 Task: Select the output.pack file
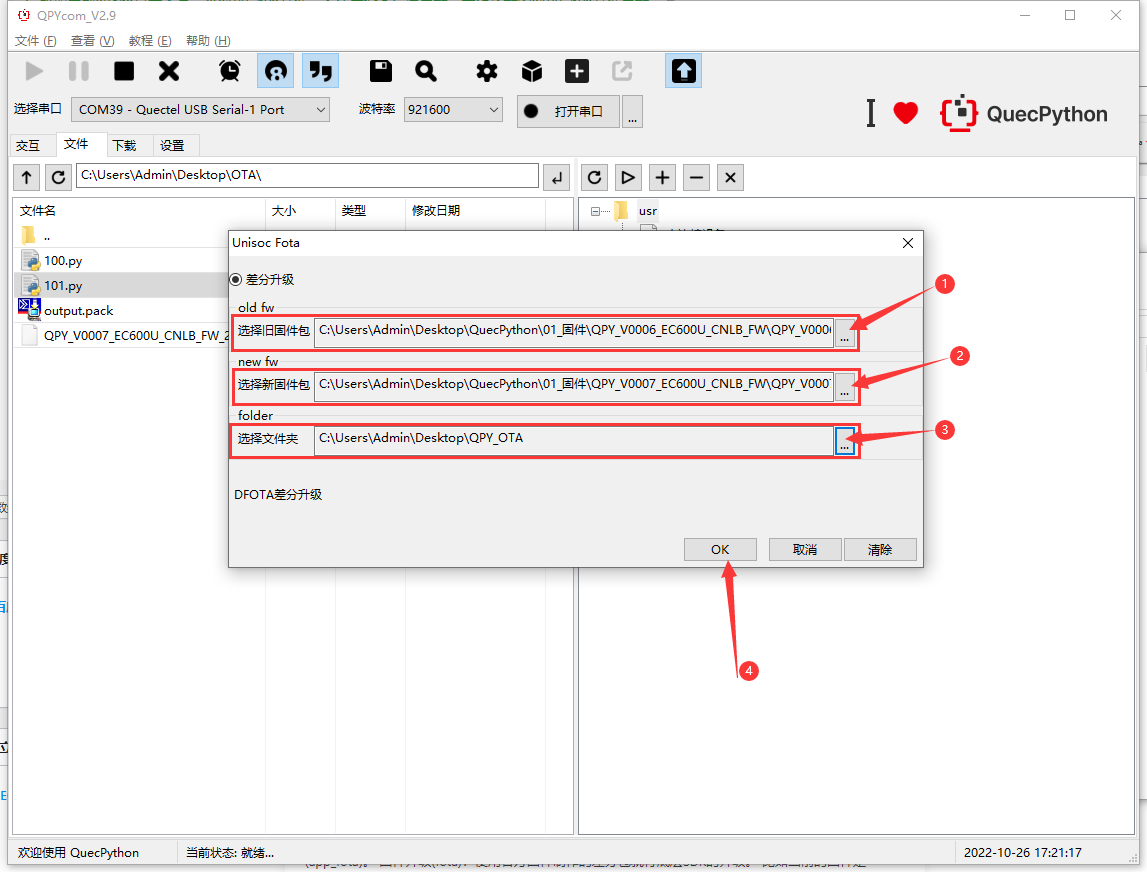coord(78,311)
